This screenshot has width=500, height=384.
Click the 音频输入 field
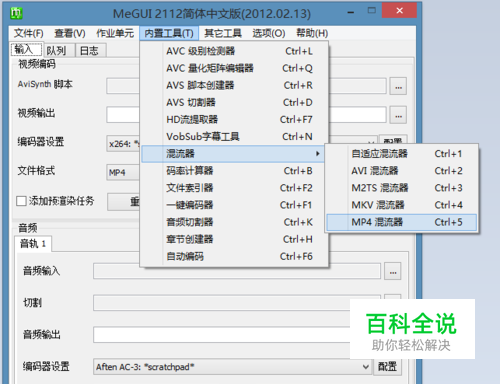click(x=237, y=271)
